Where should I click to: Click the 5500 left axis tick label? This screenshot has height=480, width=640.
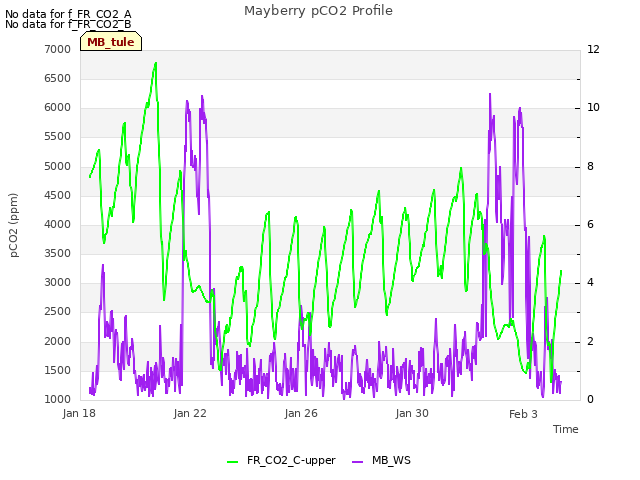(58, 137)
